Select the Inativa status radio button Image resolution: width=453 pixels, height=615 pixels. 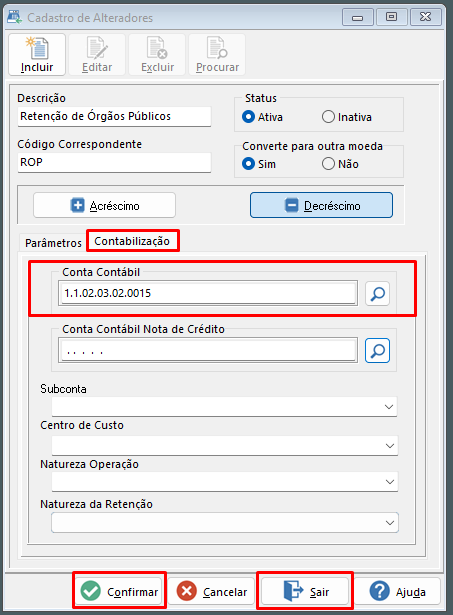pyautogui.click(x=328, y=117)
